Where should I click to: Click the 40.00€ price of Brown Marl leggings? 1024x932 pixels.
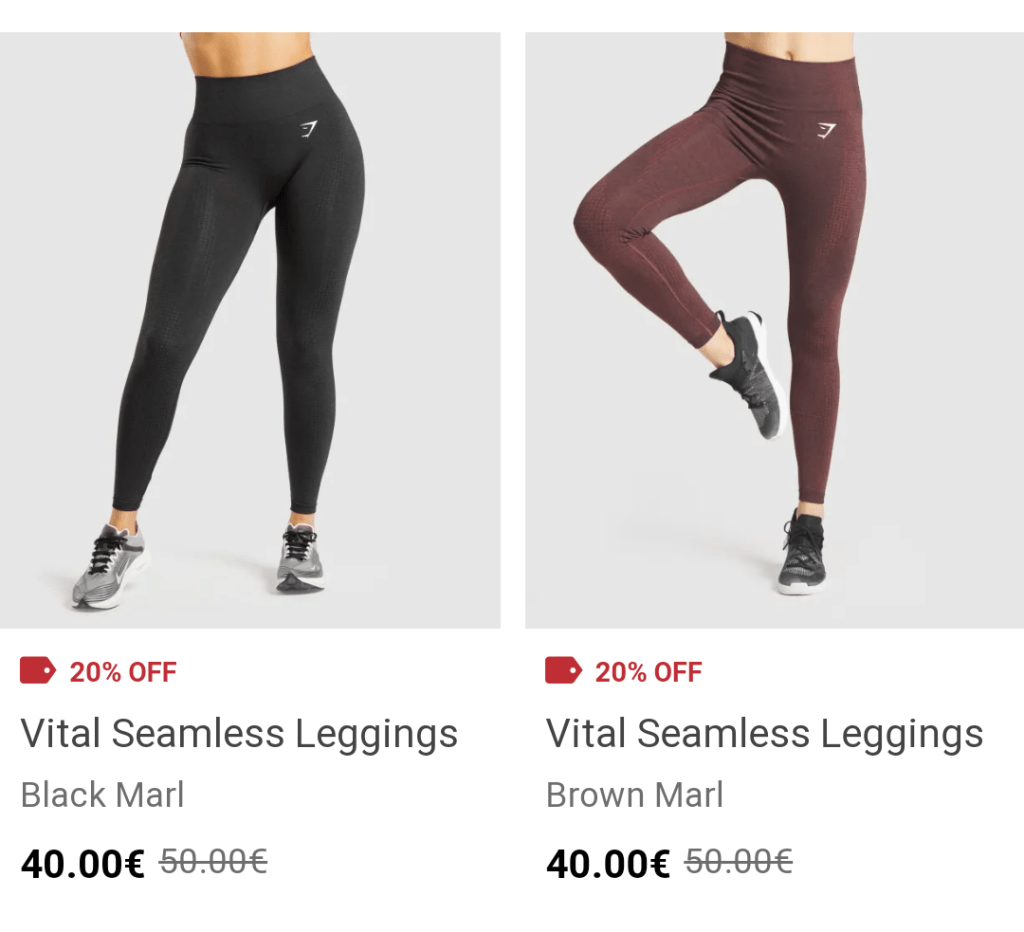(x=608, y=863)
